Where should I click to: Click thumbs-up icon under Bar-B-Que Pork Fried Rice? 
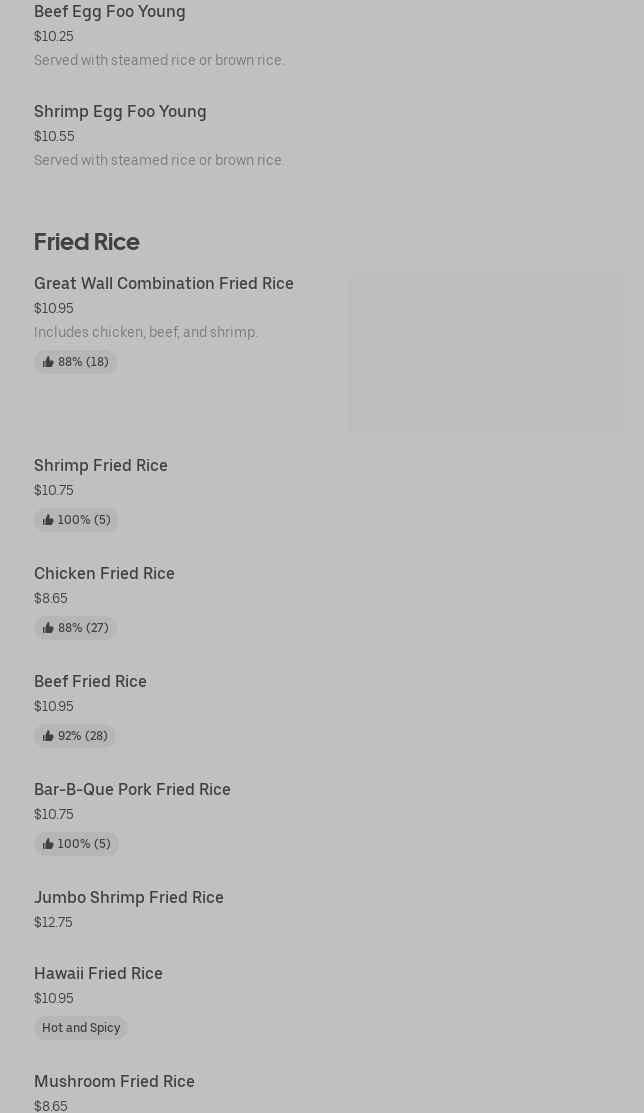(48, 844)
